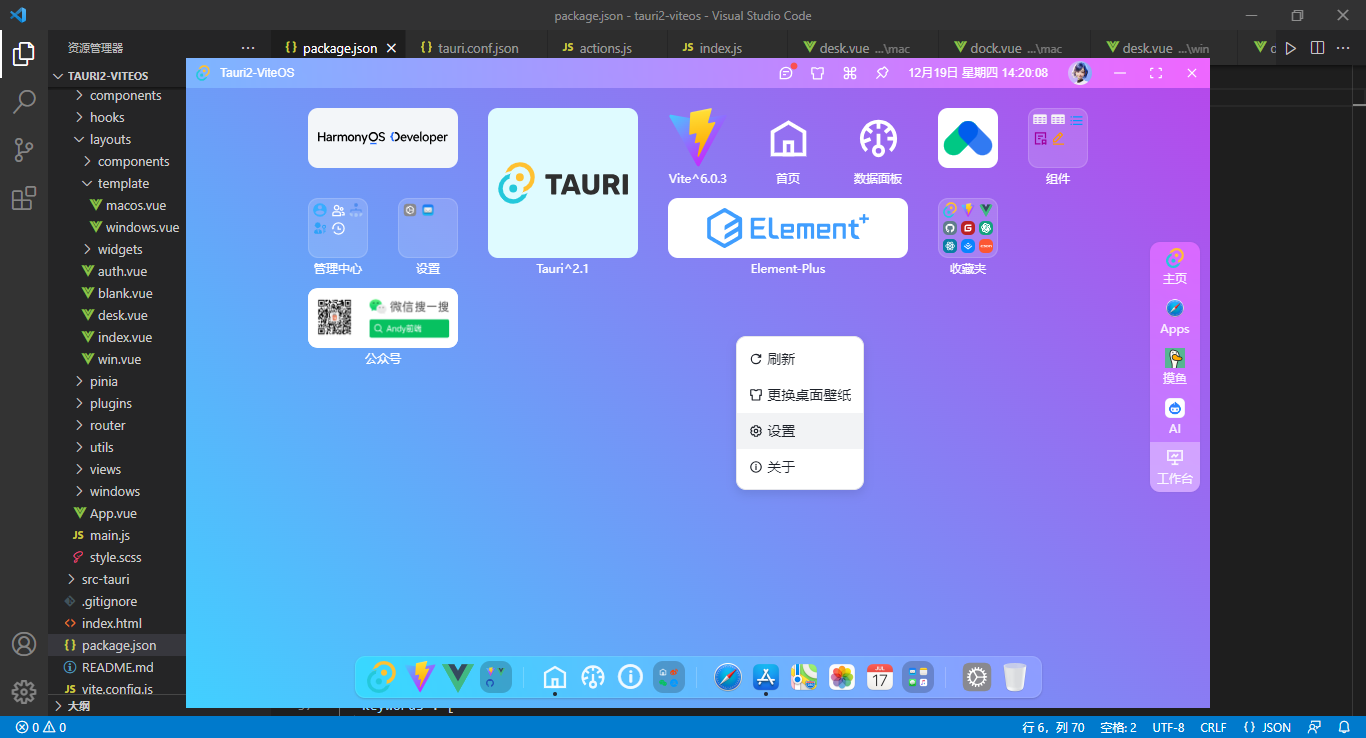Collapse the template folder
The height and width of the screenshot is (738, 1366).
(122, 183)
